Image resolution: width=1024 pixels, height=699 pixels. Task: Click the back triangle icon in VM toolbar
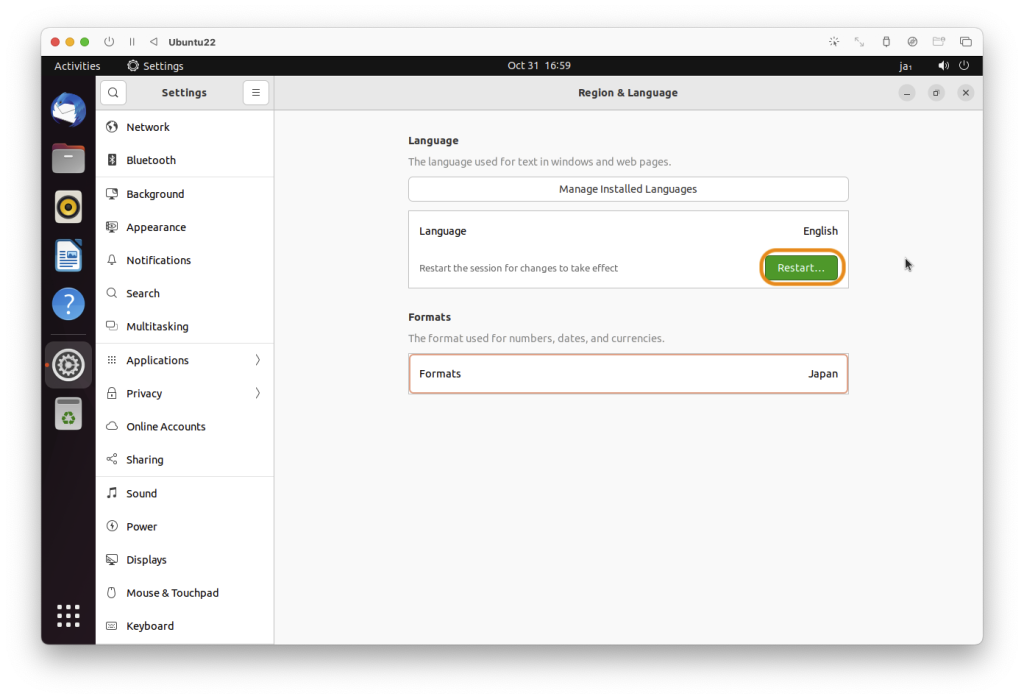pyautogui.click(x=153, y=42)
